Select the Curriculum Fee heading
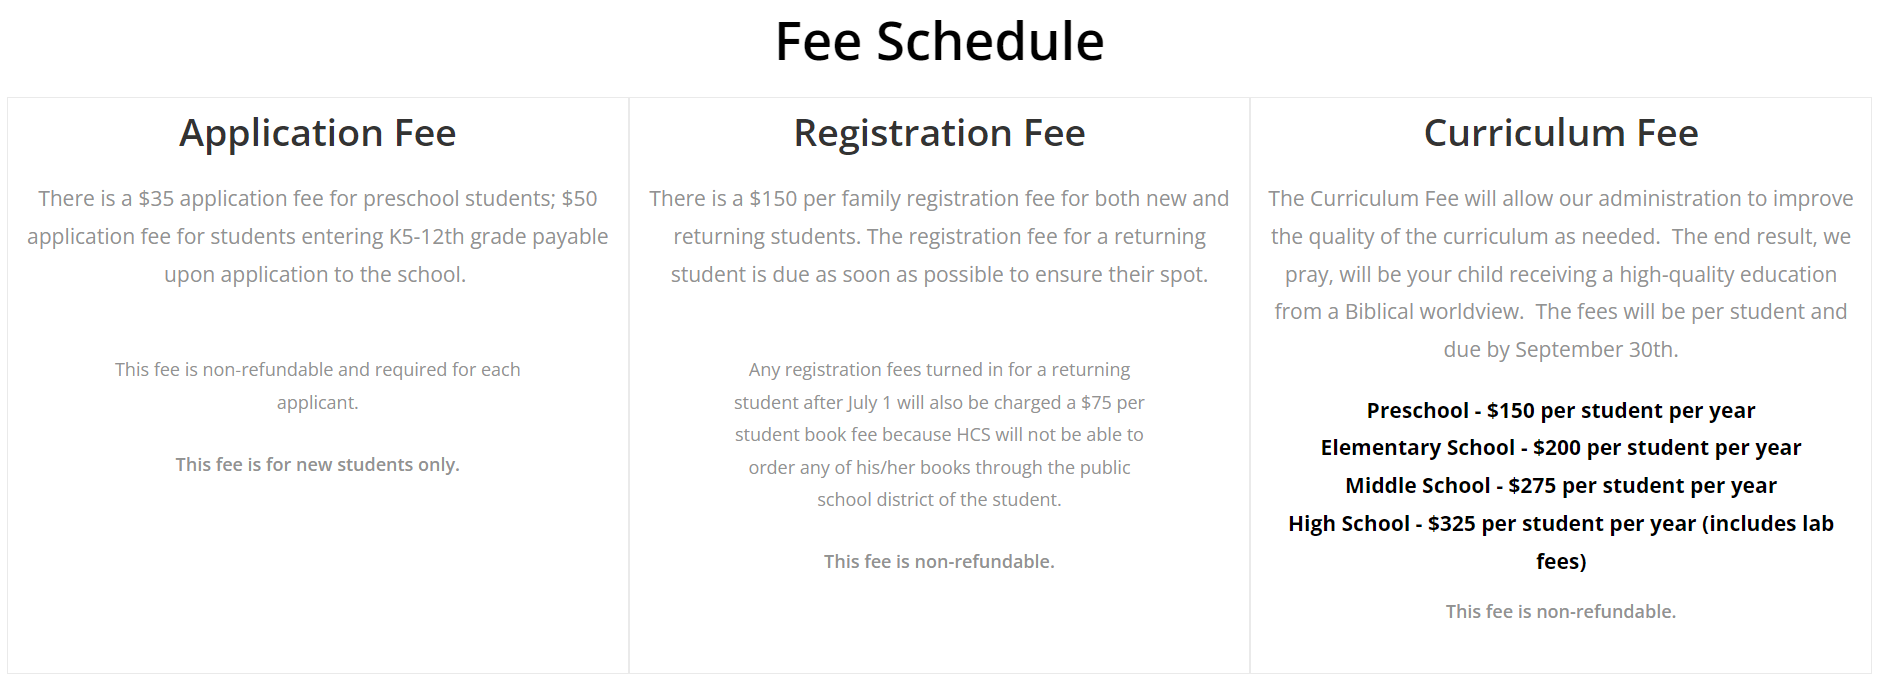1884x687 pixels. 1560,133
